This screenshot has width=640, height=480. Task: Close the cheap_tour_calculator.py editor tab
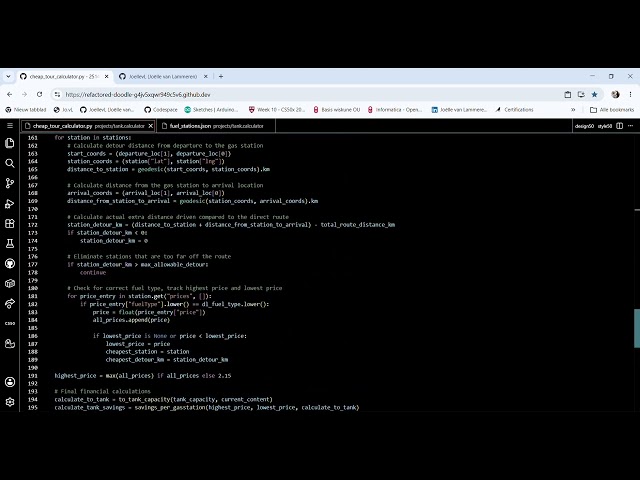tap(151, 126)
